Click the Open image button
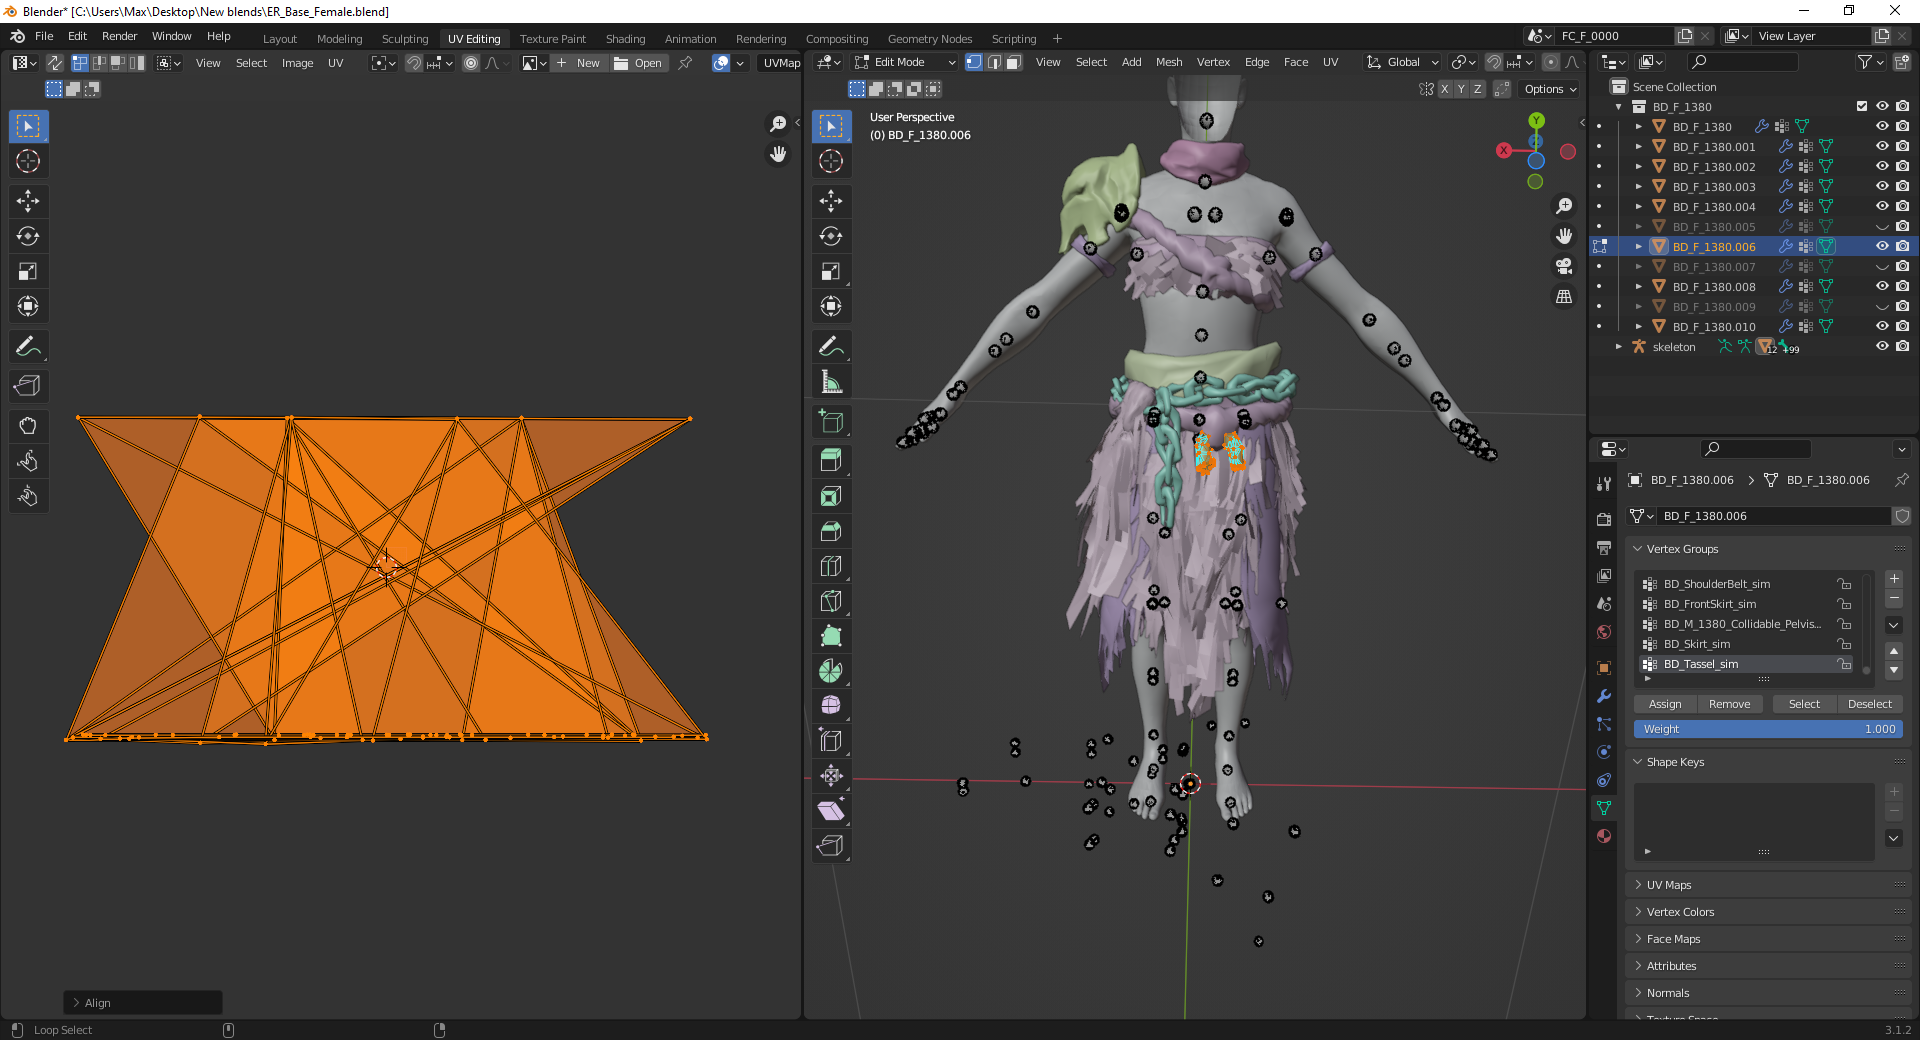 (638, 63)
